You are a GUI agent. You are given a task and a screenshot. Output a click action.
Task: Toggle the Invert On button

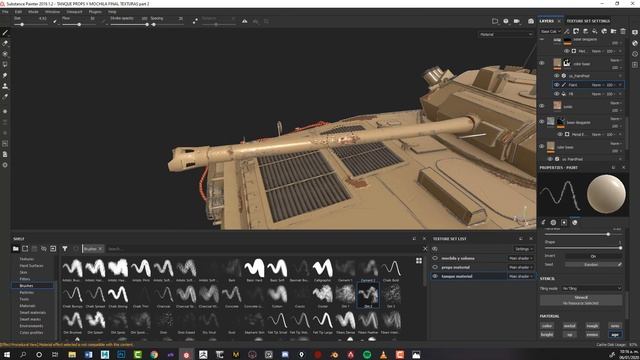pos(593,256)
